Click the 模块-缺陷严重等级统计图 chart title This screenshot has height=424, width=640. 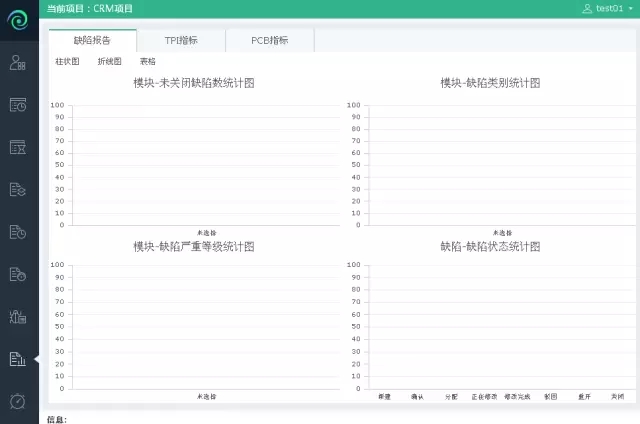click(194, 247)
